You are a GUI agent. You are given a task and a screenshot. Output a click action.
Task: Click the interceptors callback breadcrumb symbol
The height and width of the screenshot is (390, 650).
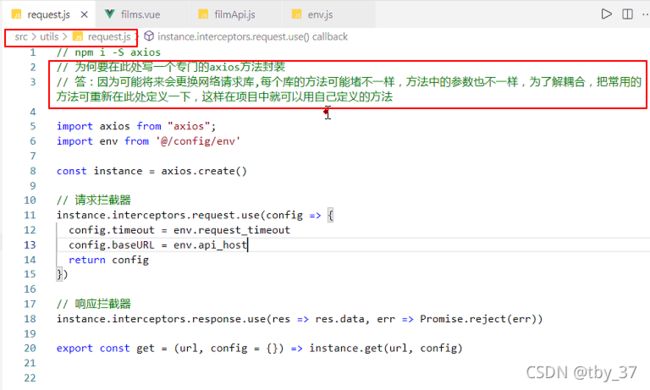pyautogui.click(x=252, y=37)
